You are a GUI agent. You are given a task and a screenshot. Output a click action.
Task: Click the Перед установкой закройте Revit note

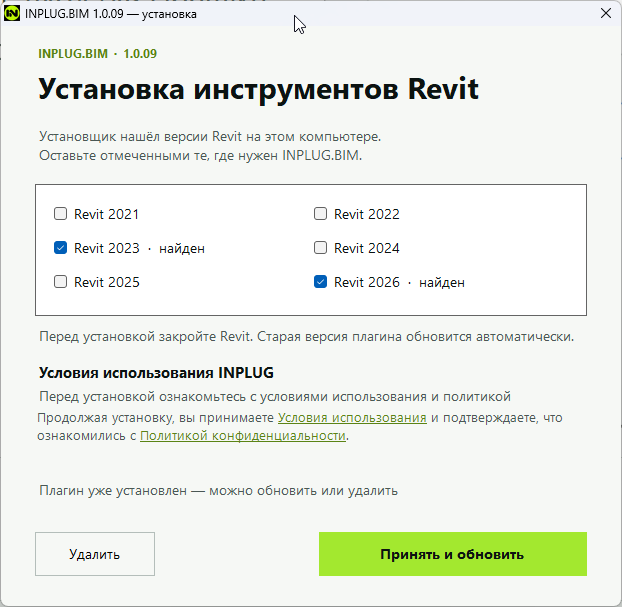point(306,337)
